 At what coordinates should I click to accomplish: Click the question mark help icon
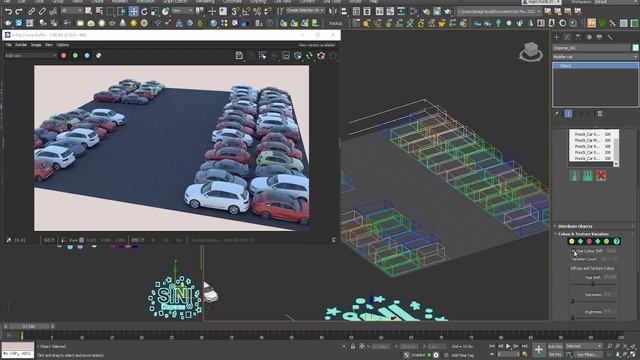tap(616, 242)
